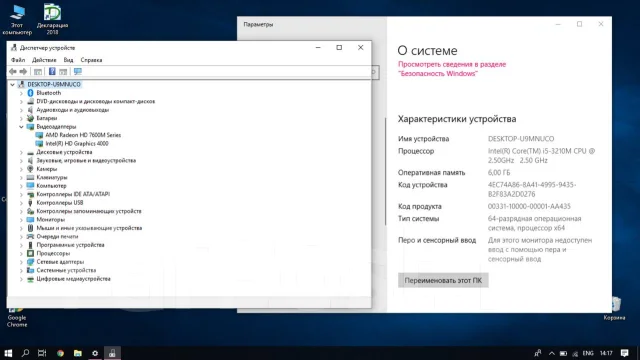Viewport: 640px width, 360px height.
Task: Click the processor value Intel(R) Core(TM) i5-3210M
Action: coord(541,156)
